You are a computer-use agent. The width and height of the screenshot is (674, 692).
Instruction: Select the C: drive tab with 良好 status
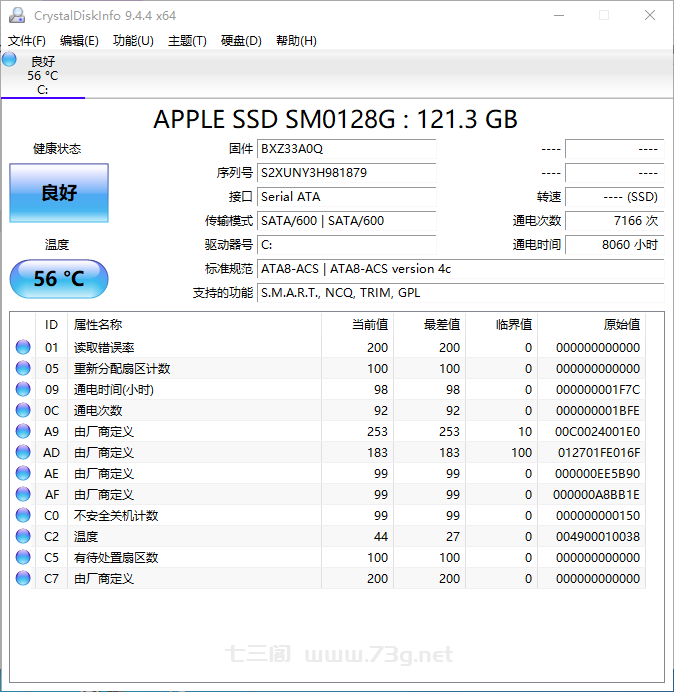(43, 75)
